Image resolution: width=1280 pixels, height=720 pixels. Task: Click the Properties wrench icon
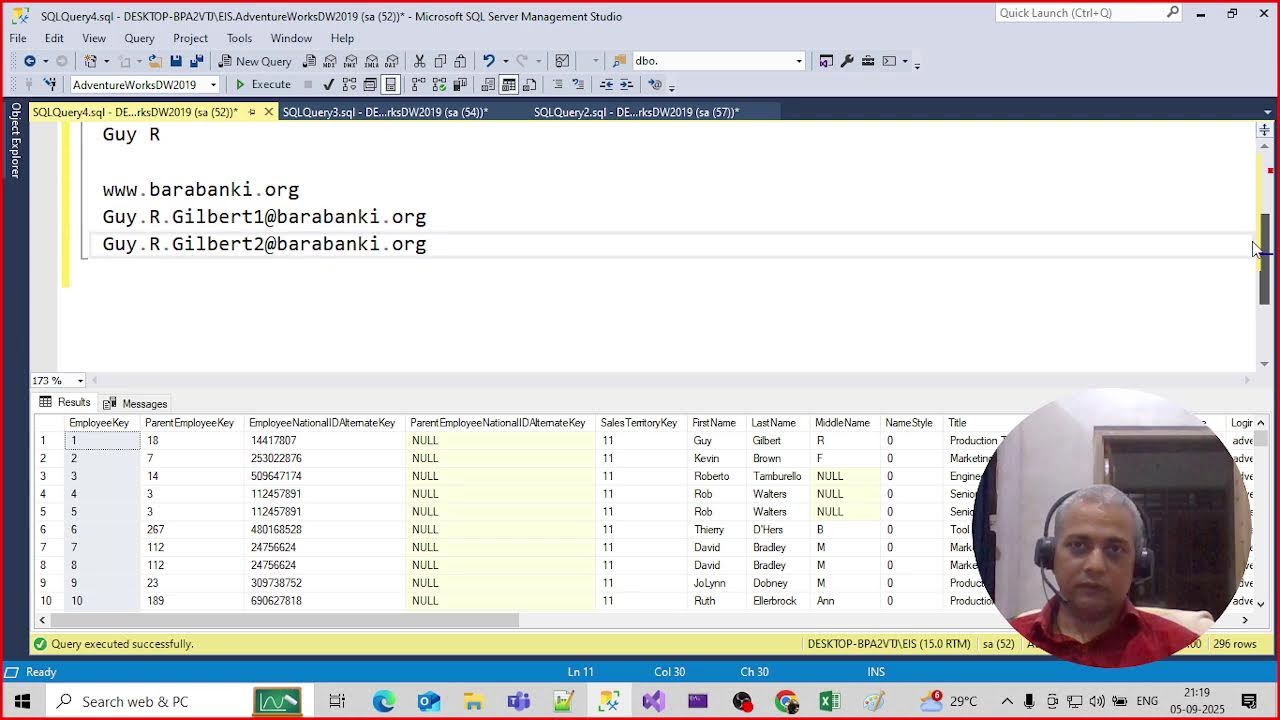click(x=847, y=61)
